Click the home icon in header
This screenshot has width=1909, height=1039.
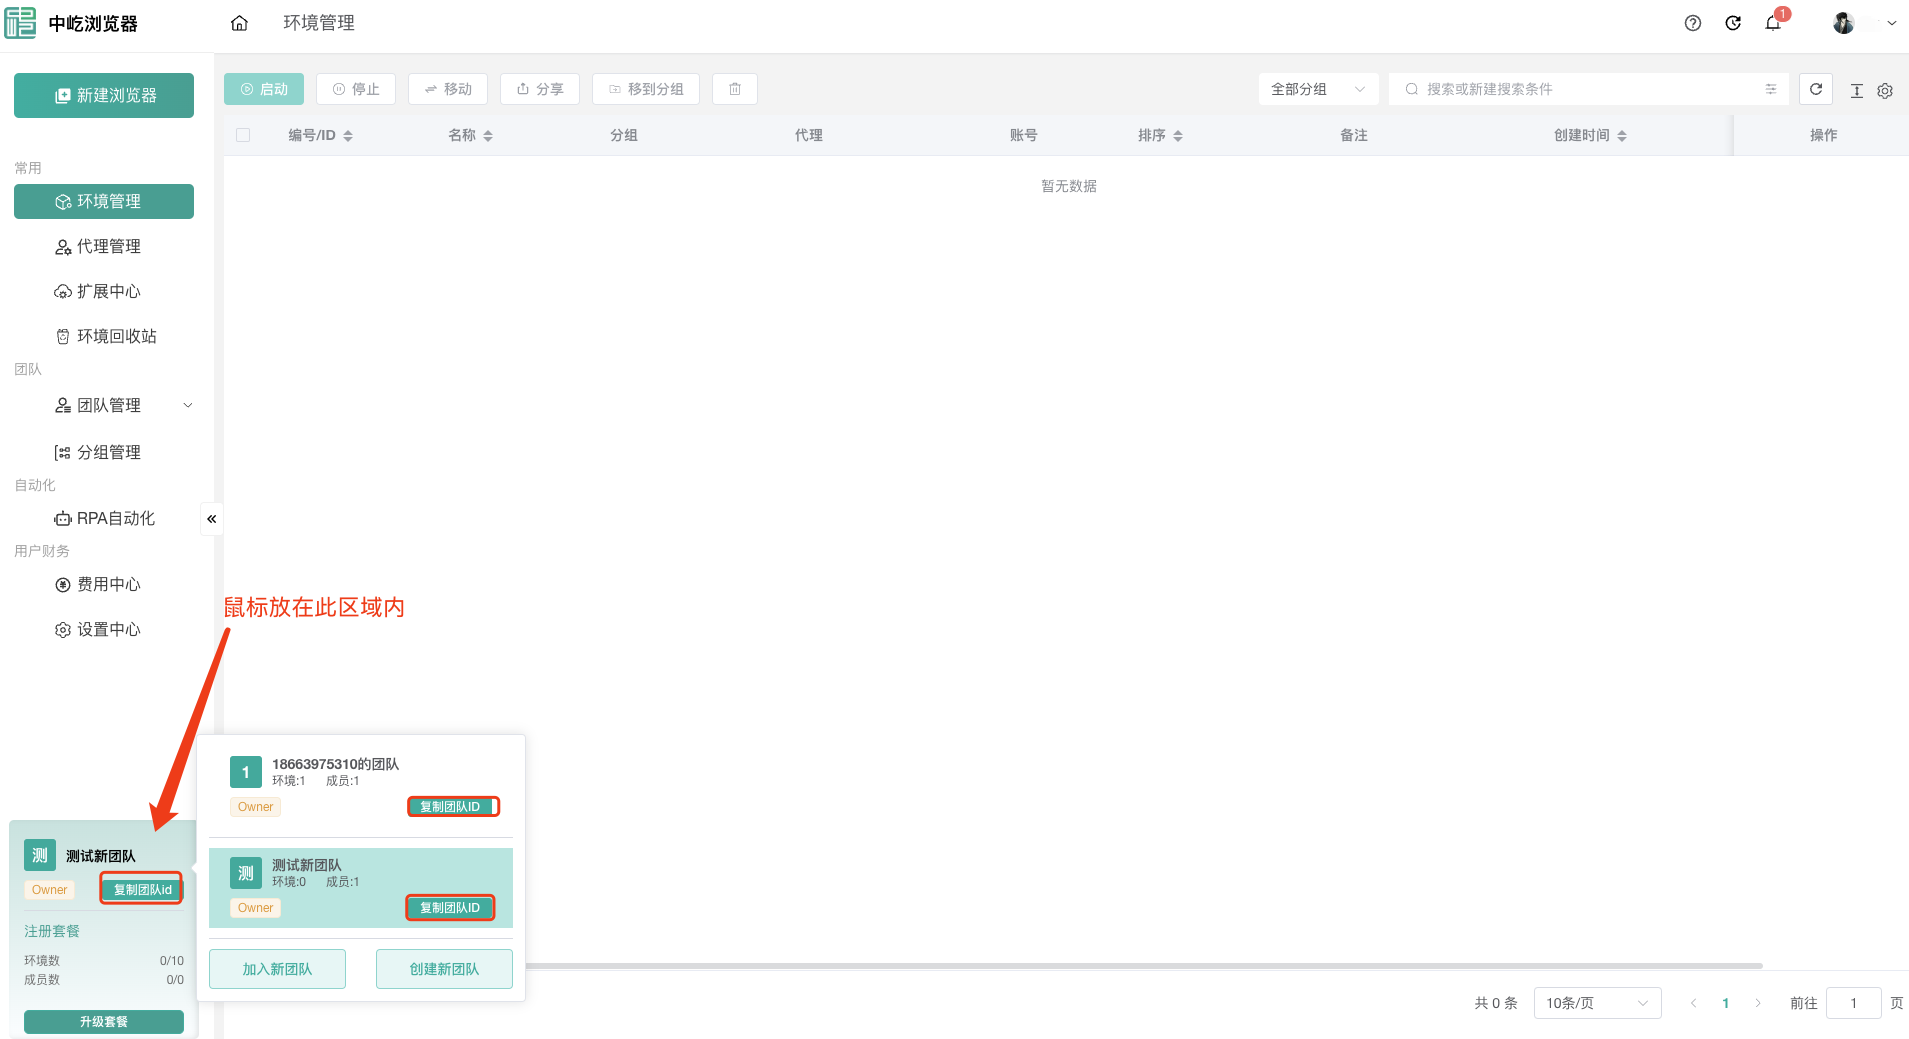[x=239, y=23]
